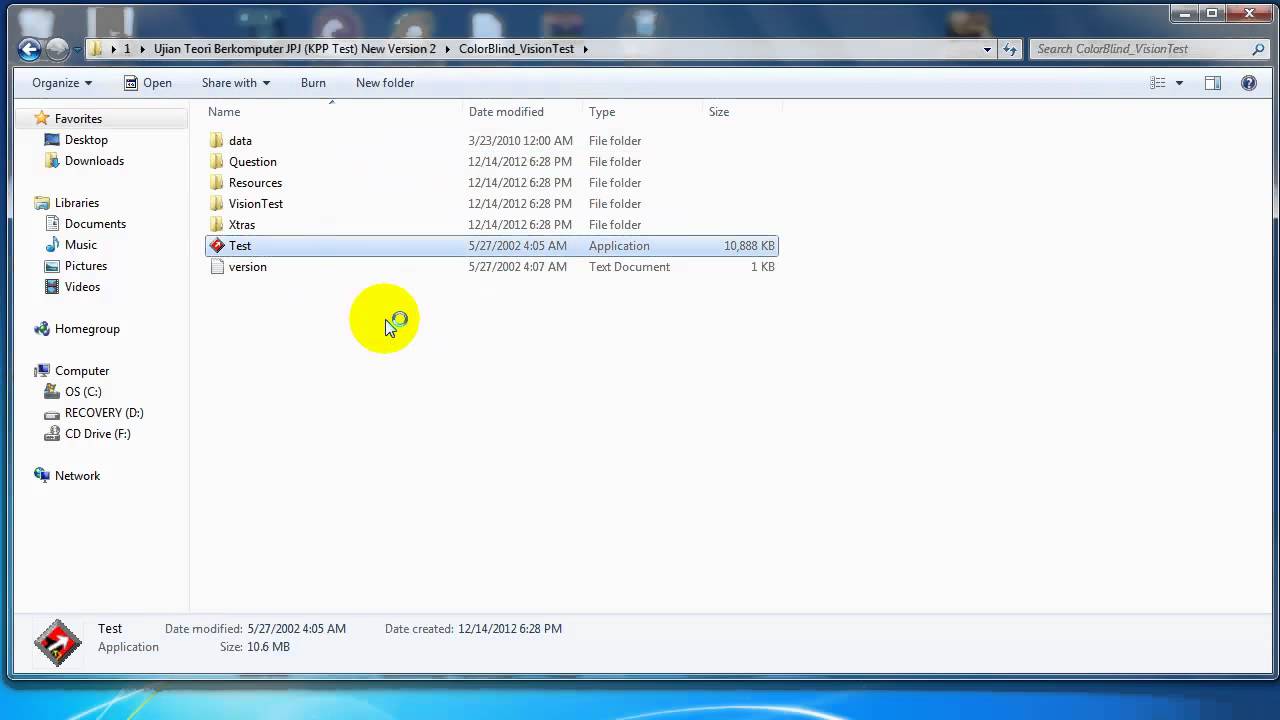Click the Homegroup icon
Image resolution: width=1280 pixels, height=720 pixels.
[x=42, y=329]
